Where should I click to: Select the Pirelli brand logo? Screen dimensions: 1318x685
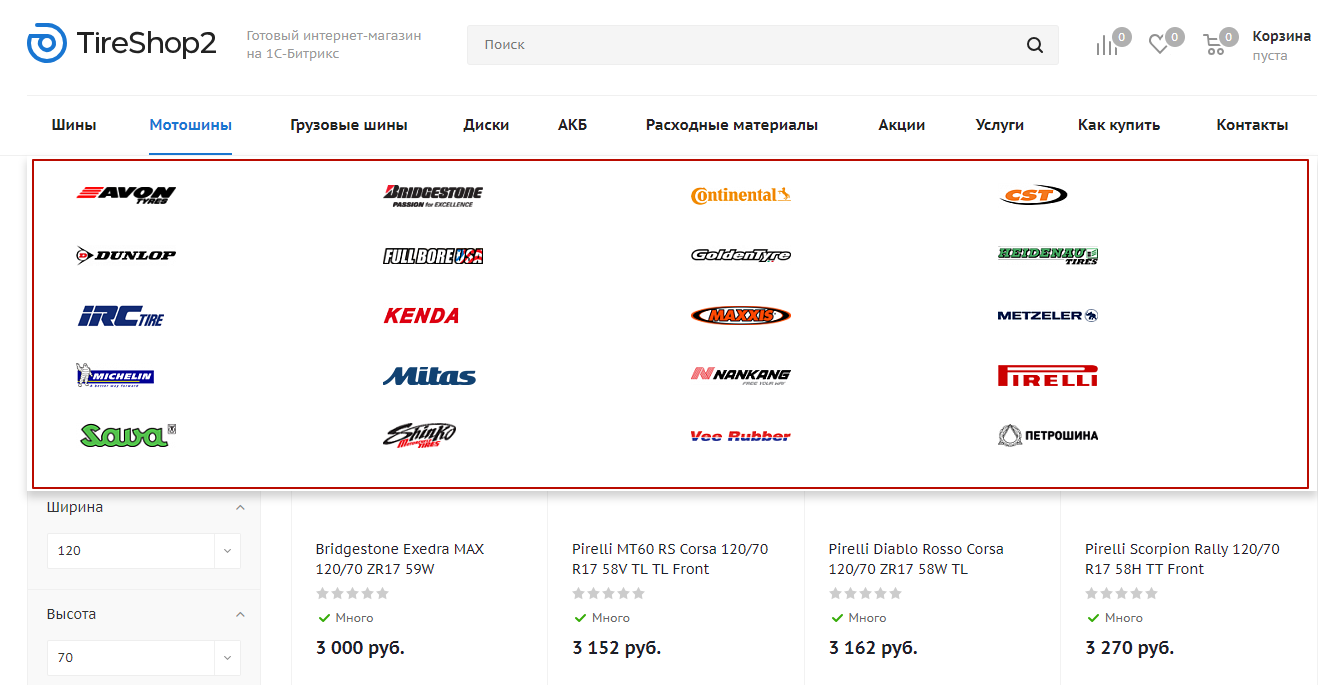[x=1048, y=376]
